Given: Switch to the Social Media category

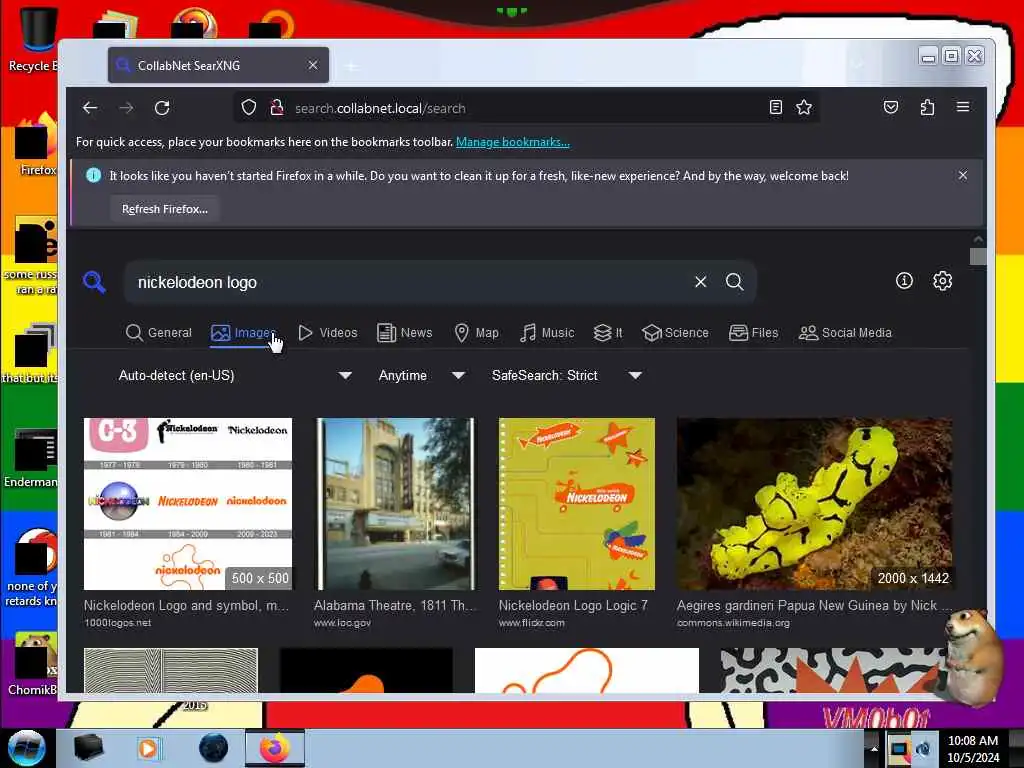Looking at the screenshot, I should click(845, 332).
